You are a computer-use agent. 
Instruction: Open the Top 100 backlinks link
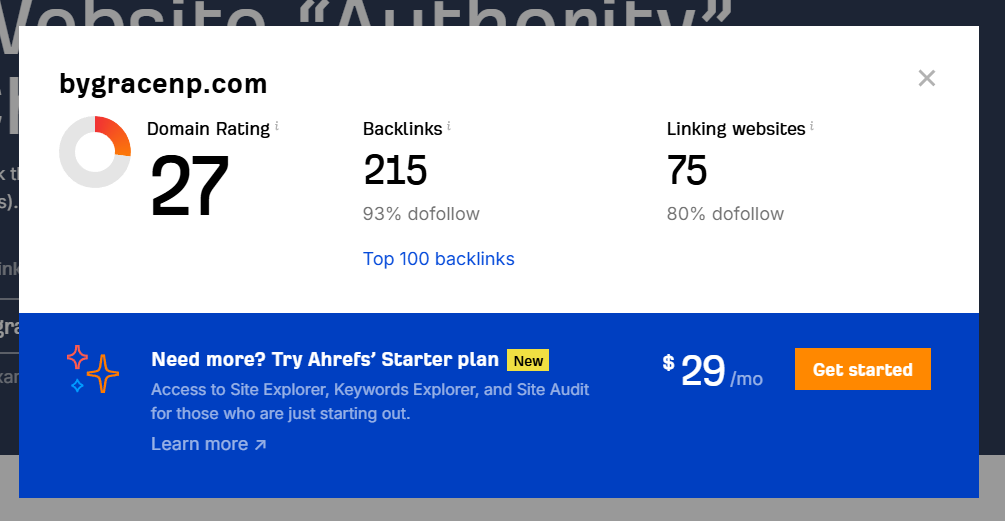[438, 259]
